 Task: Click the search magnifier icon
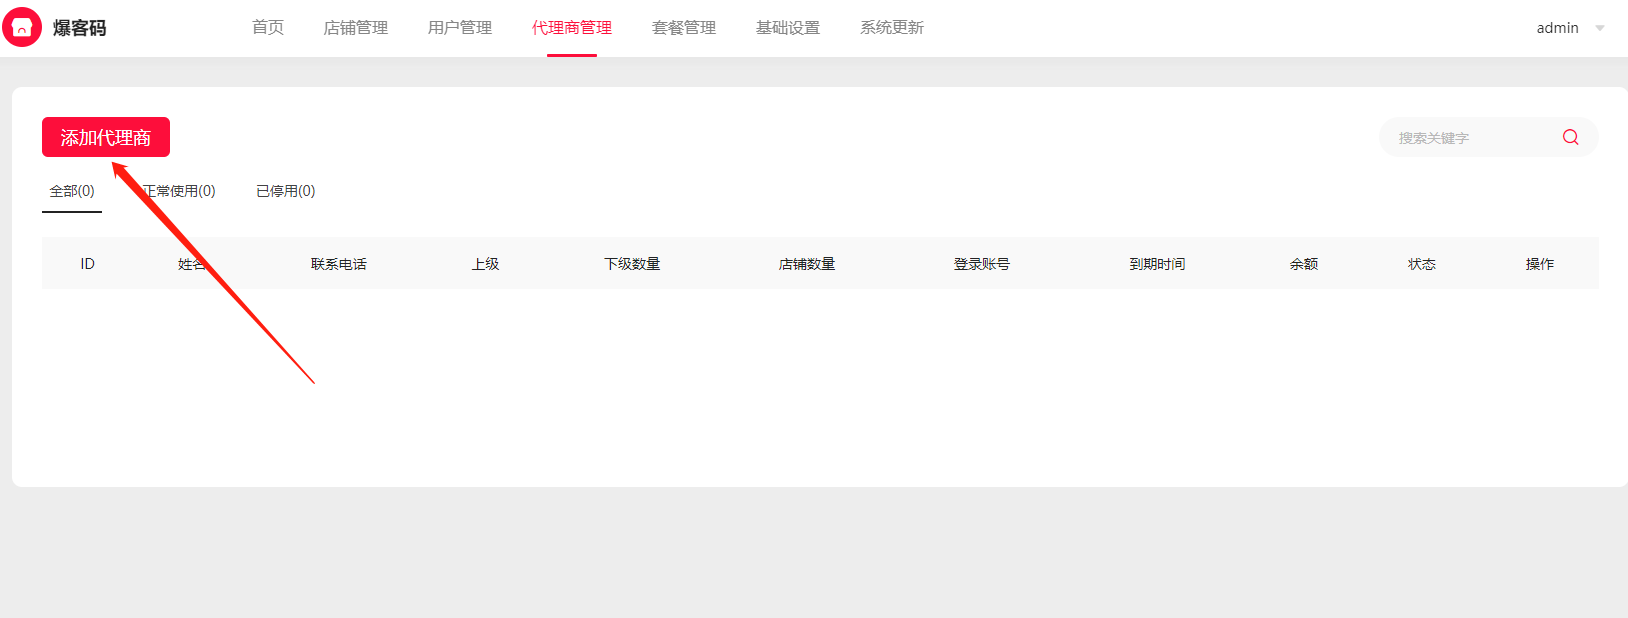[1570, 138]
